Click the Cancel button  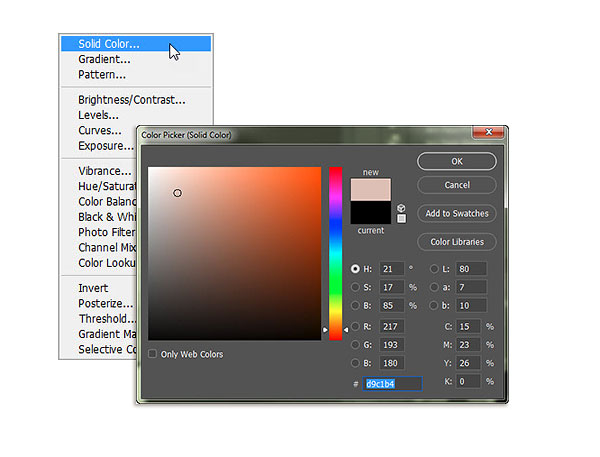click(x=457, y=185)
